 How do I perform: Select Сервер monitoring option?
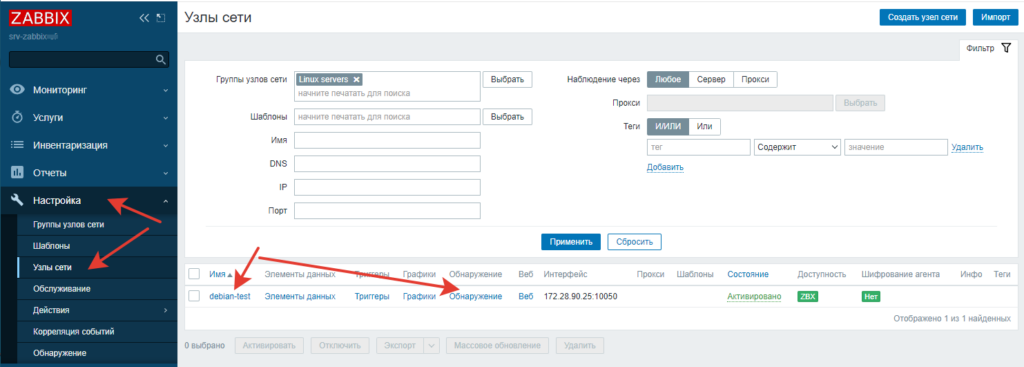[x=711, y=79]
